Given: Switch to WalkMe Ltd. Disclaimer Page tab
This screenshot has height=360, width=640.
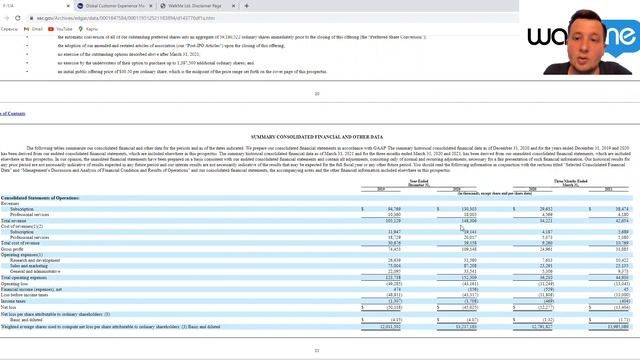Looking at the screenshot, I should (194, 6).
